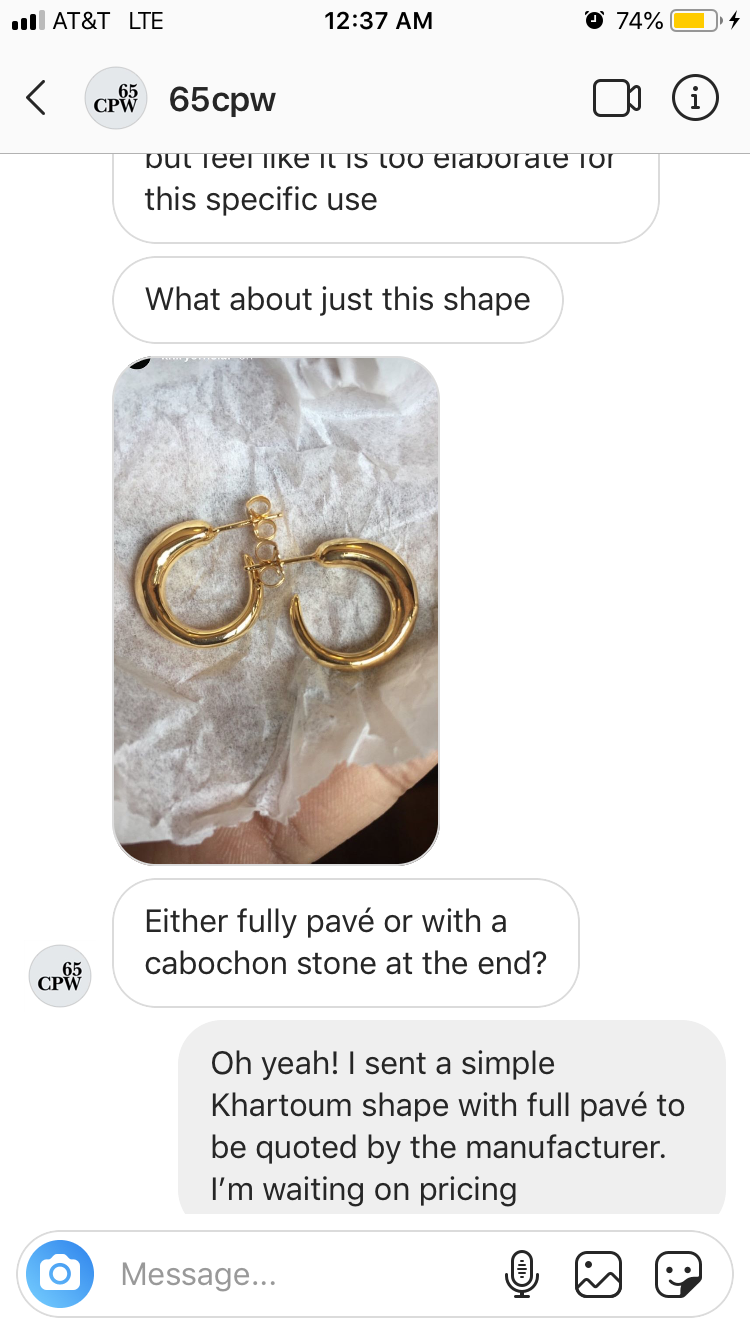Tap the battery indicator in status bar
750x1334 pixels.
(x=696, y=20)
